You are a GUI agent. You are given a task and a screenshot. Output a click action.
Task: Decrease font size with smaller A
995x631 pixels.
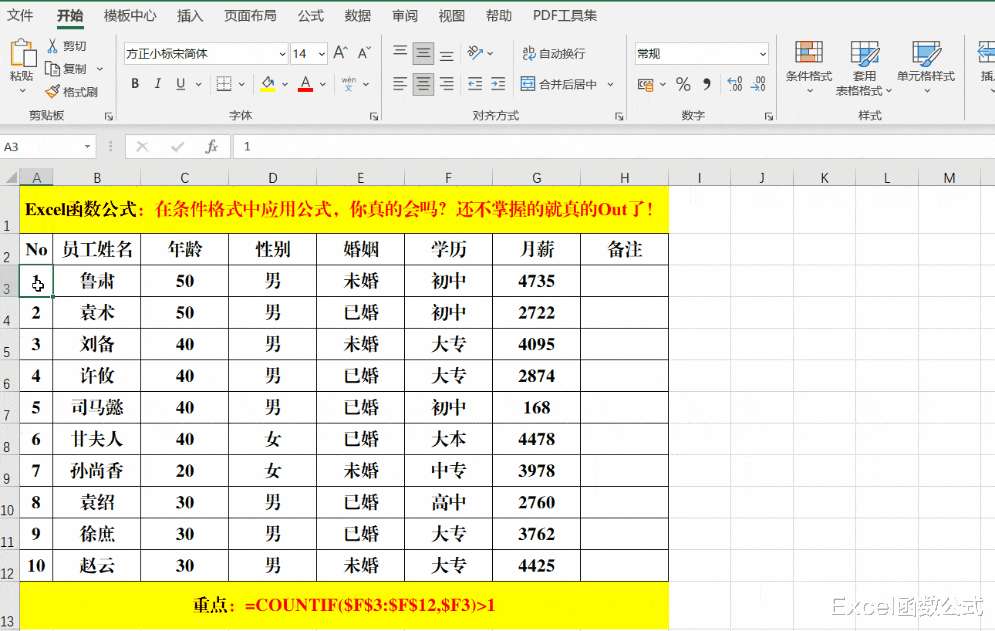[364, 53]
